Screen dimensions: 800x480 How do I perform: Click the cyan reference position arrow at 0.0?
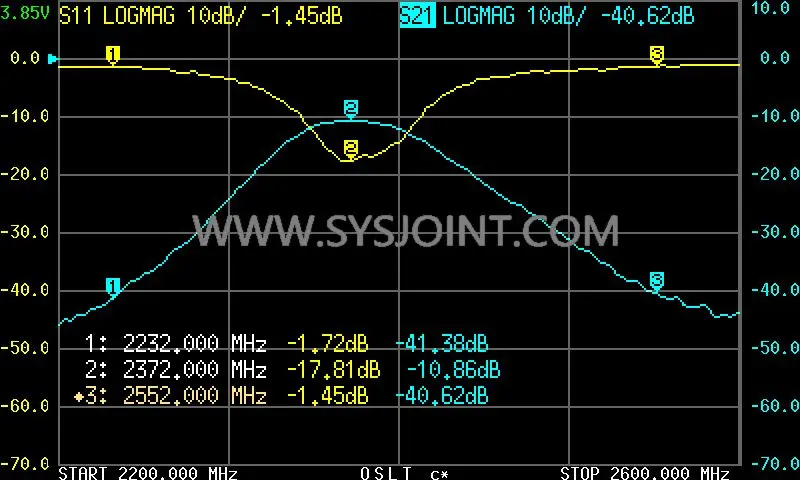pos(52,59)
